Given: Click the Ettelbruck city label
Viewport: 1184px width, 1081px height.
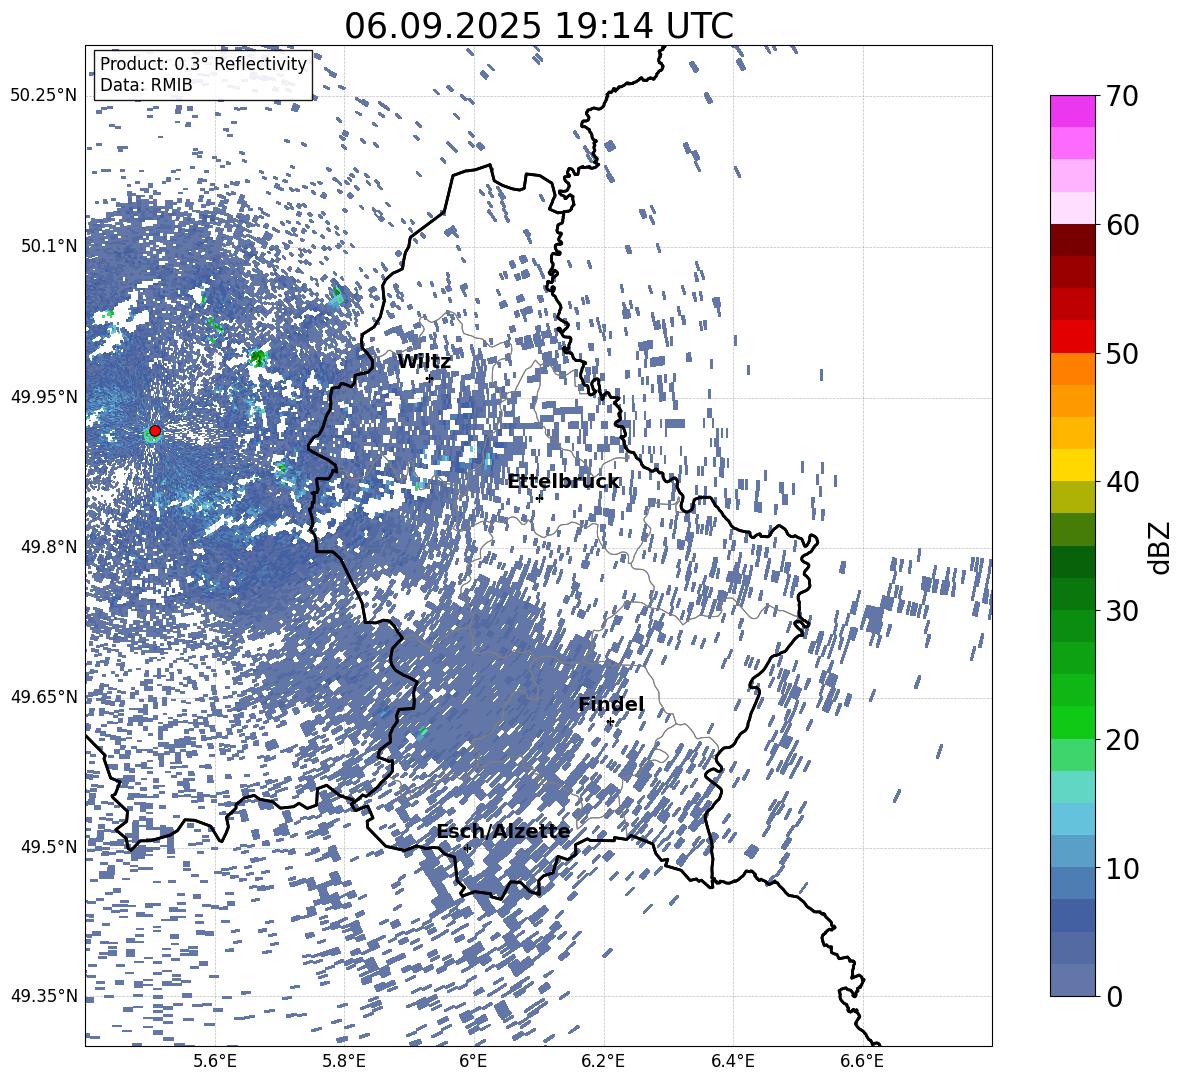Looking at the screenshot, I should (x=563, y=482).
